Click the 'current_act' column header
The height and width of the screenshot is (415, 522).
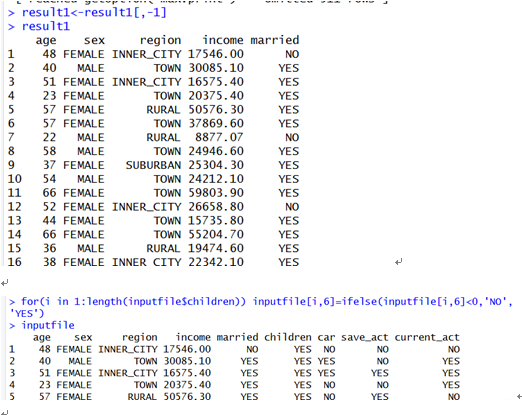pyautogui.click(x=427, y=338)
